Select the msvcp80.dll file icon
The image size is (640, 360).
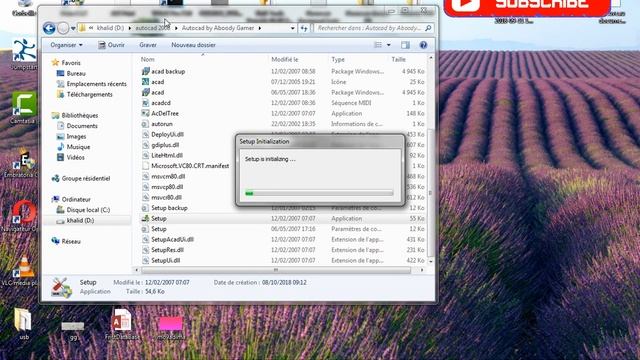coord(145,187)
